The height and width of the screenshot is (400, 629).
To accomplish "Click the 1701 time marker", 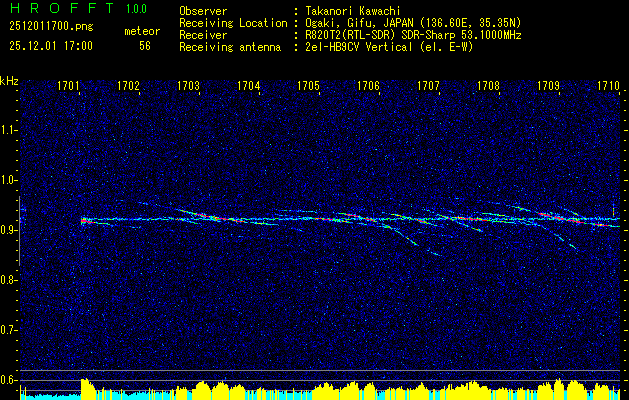I will point(68,86).
